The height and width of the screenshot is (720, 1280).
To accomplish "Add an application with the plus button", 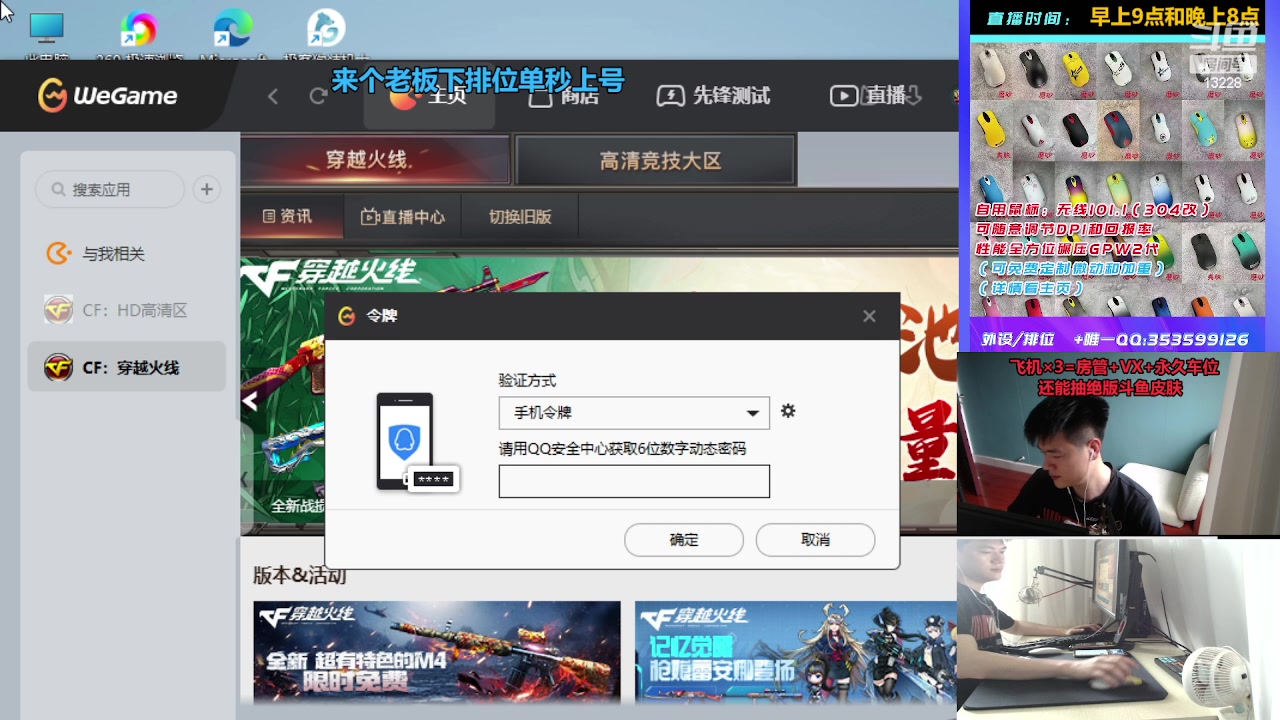I will (x=206, y=189).
